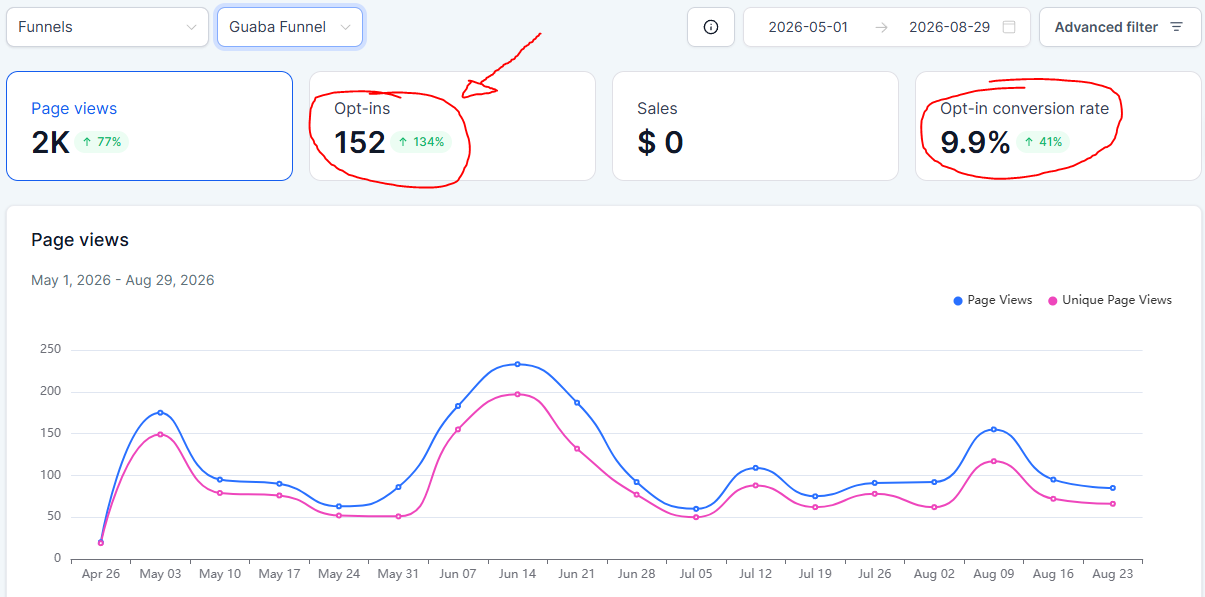Click the Page views chart heading
Viewport: 1205px width, 597px height.
point(80,240)
